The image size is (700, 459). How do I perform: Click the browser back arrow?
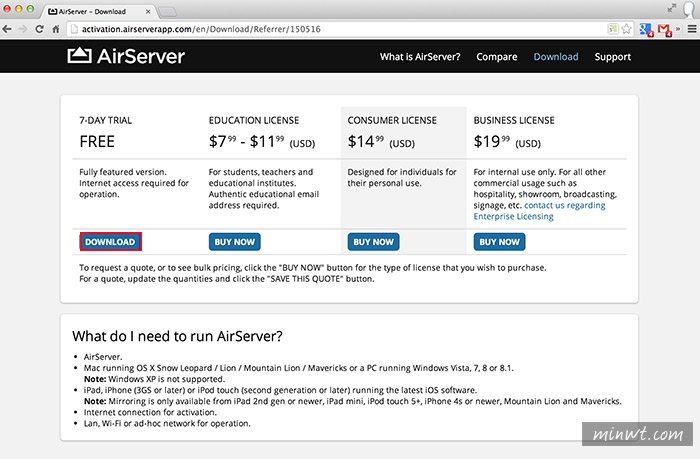(7, 29)
